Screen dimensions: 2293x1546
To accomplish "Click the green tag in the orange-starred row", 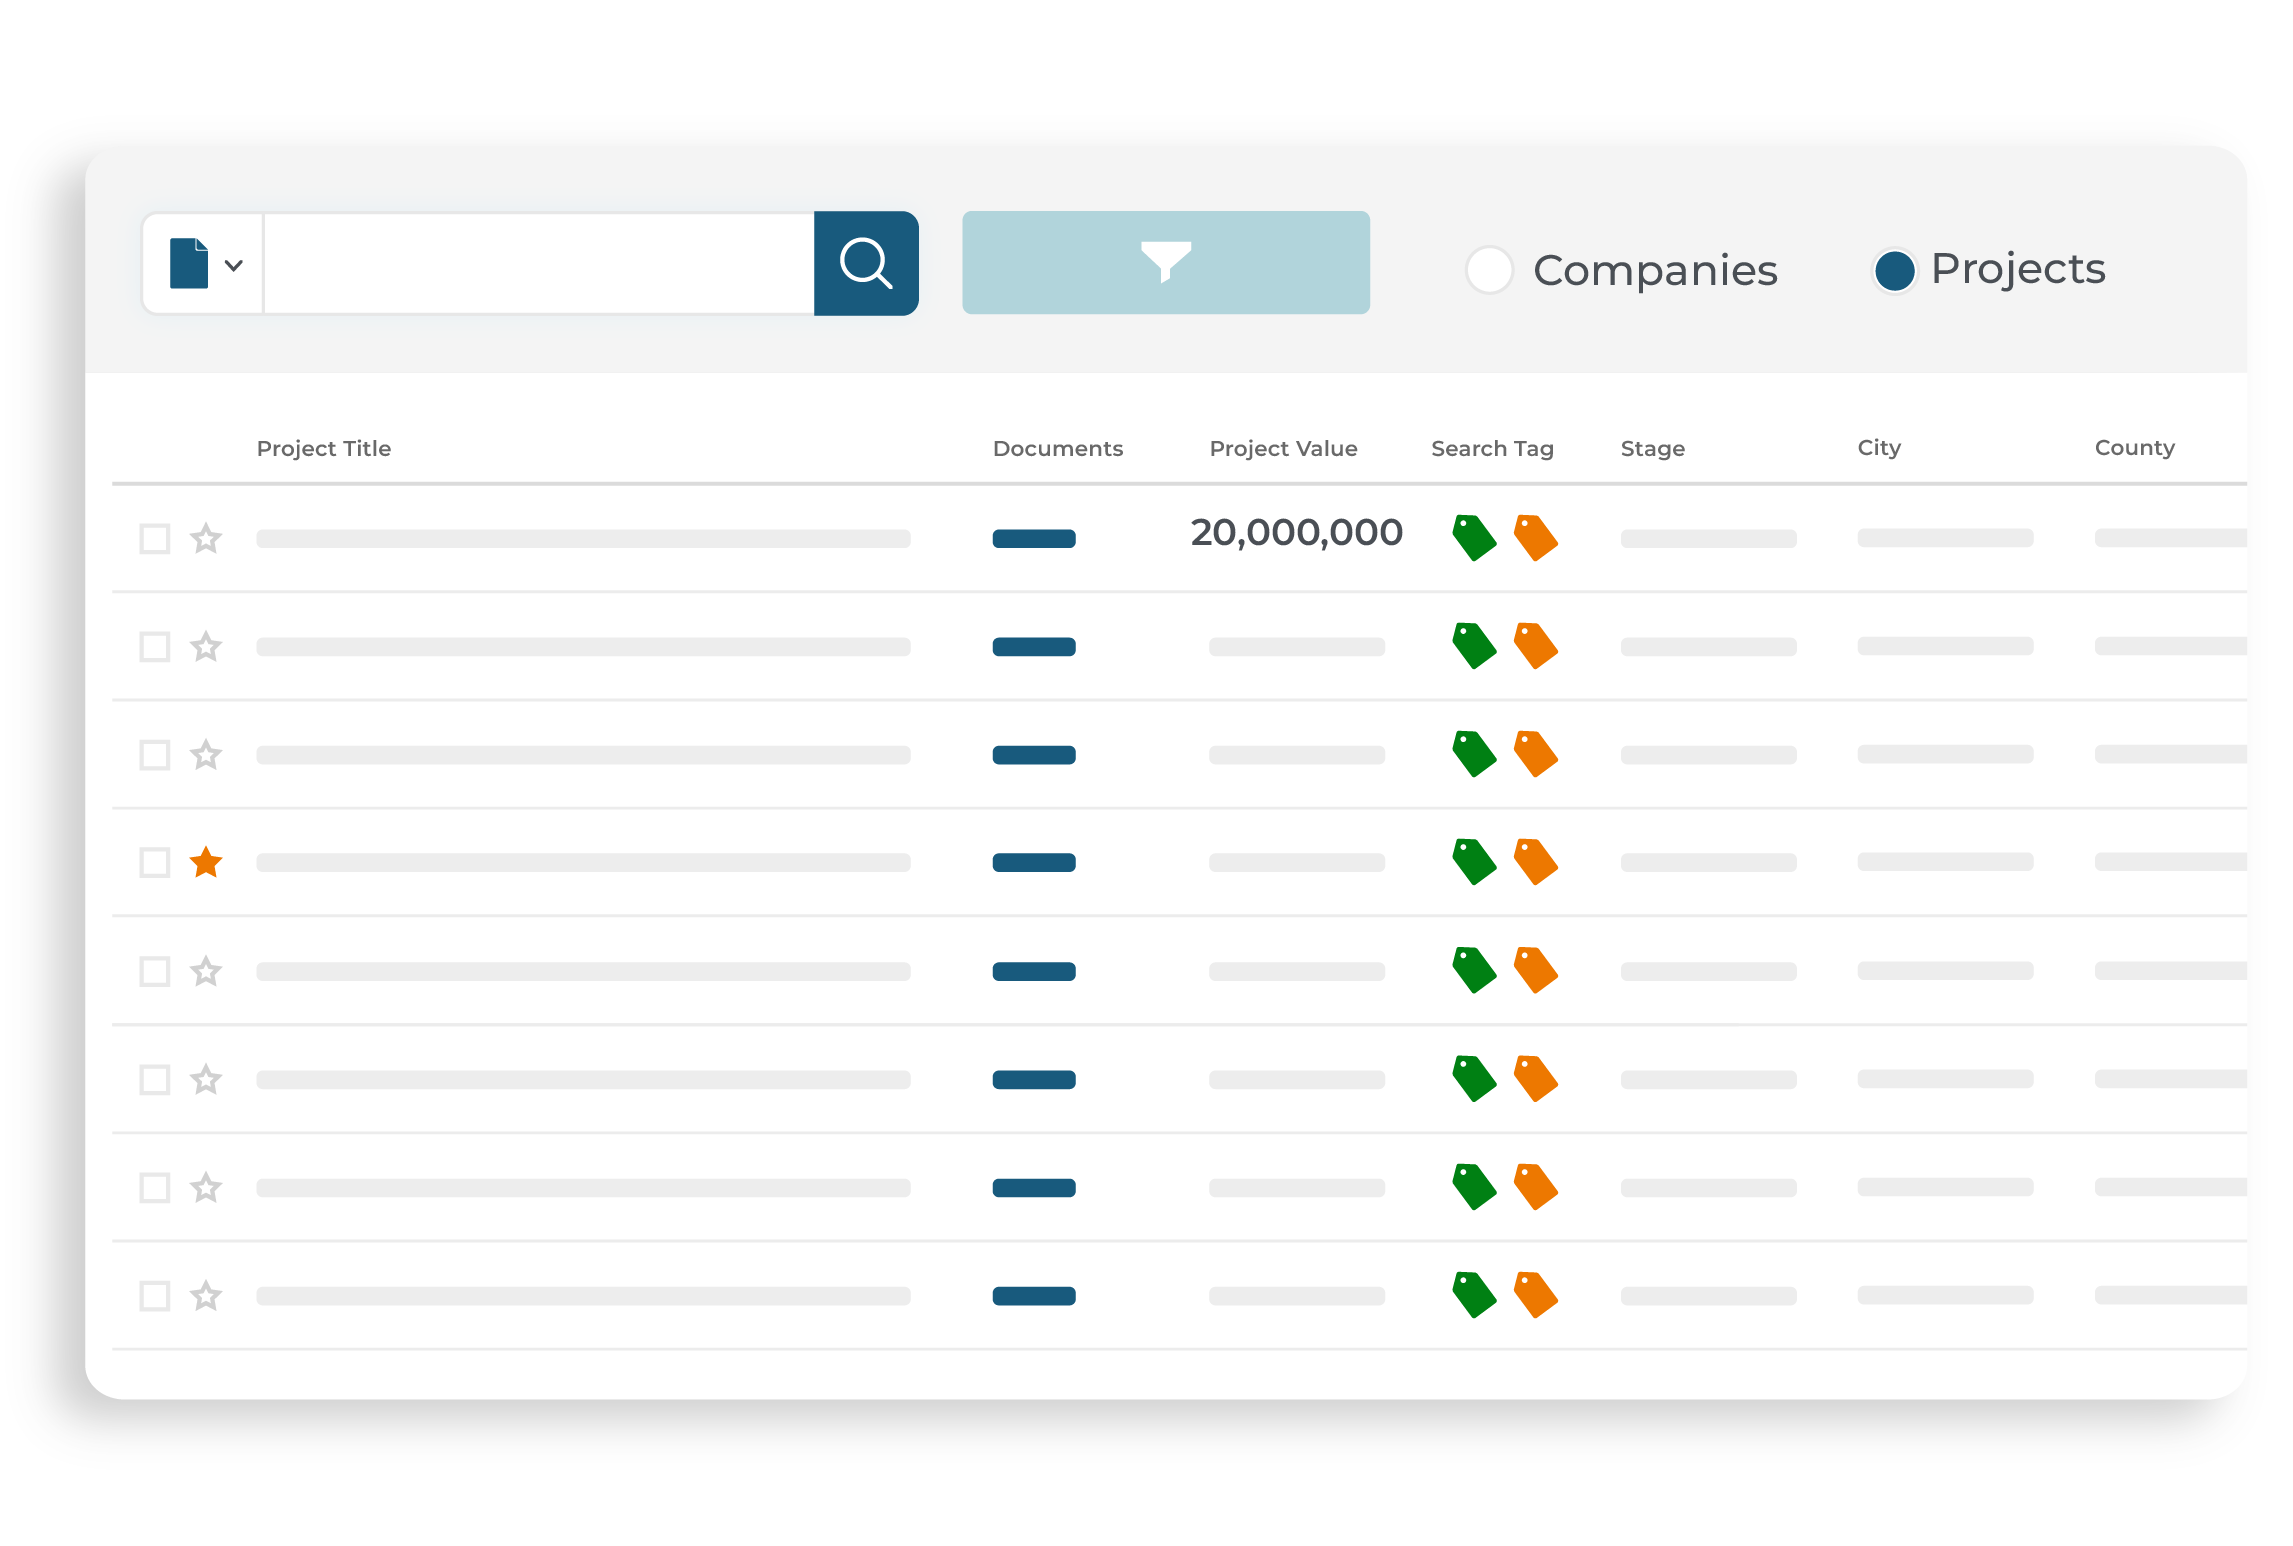I will pyautogui.click(x=1474, y=862).
